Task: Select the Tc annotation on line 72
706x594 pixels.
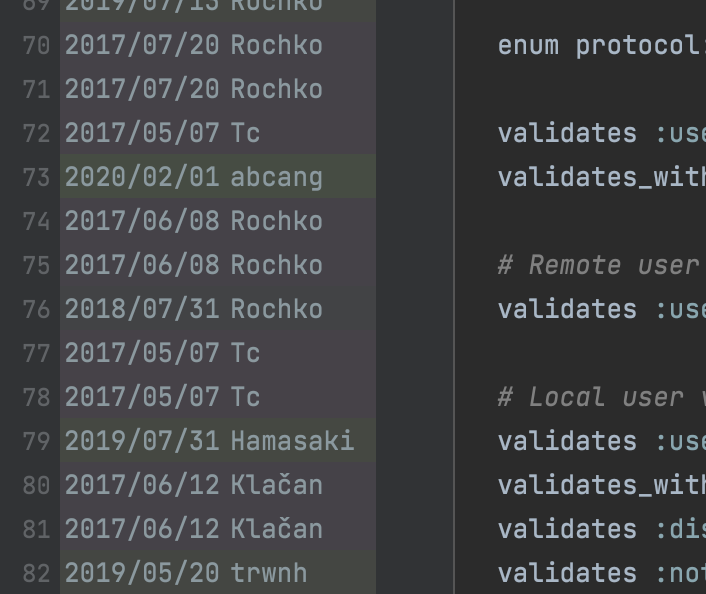Action: pyautogui.click(x=218, y=133)
